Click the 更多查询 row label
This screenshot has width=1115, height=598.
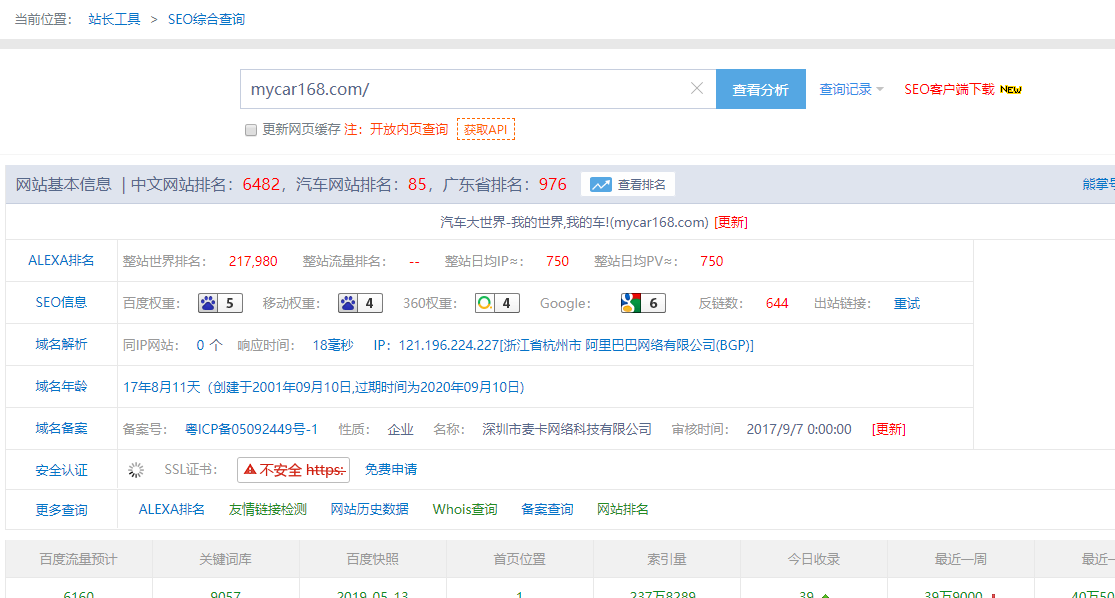61,510
